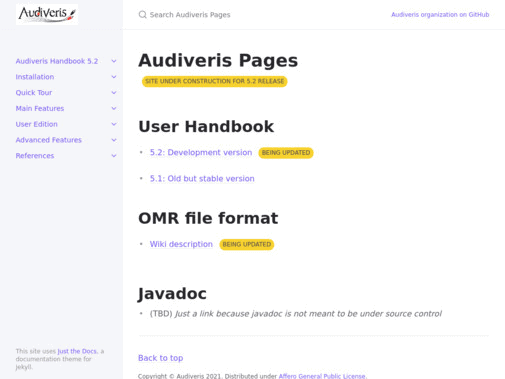505x379 pixels.
Task: Expand the References chevron
Action: 114,156
